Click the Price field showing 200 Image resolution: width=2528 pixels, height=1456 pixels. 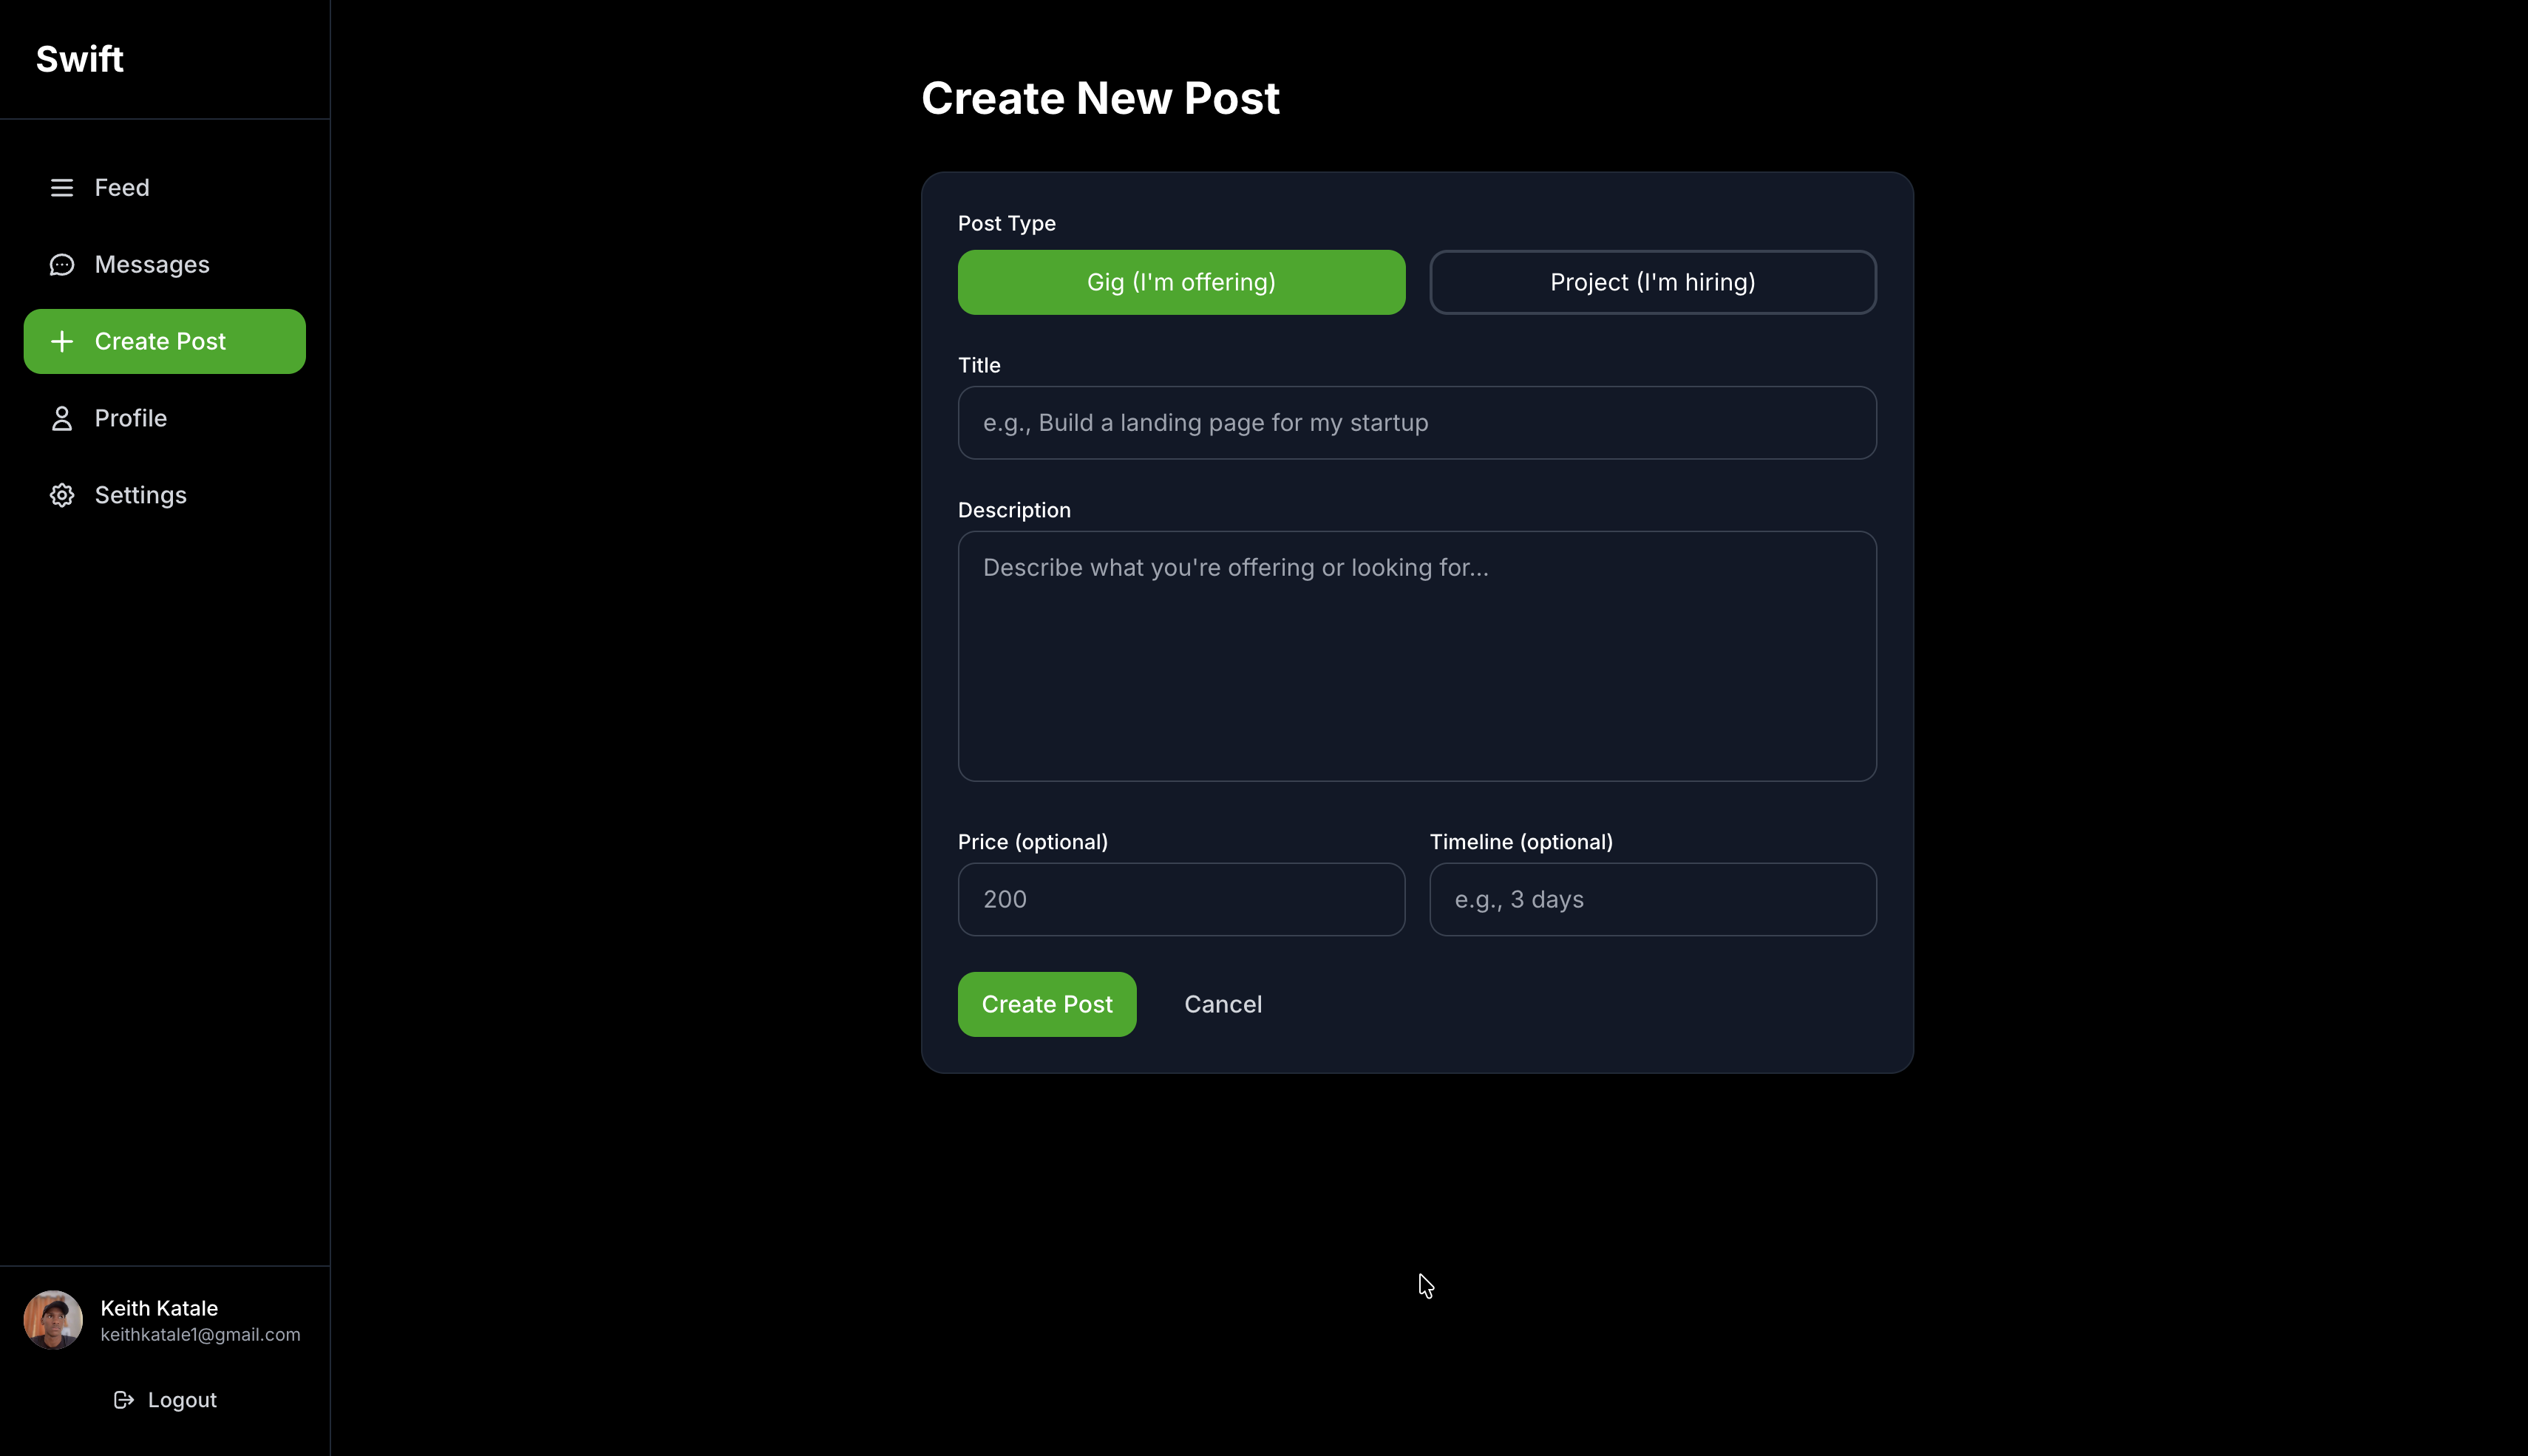pos(1181,899)
